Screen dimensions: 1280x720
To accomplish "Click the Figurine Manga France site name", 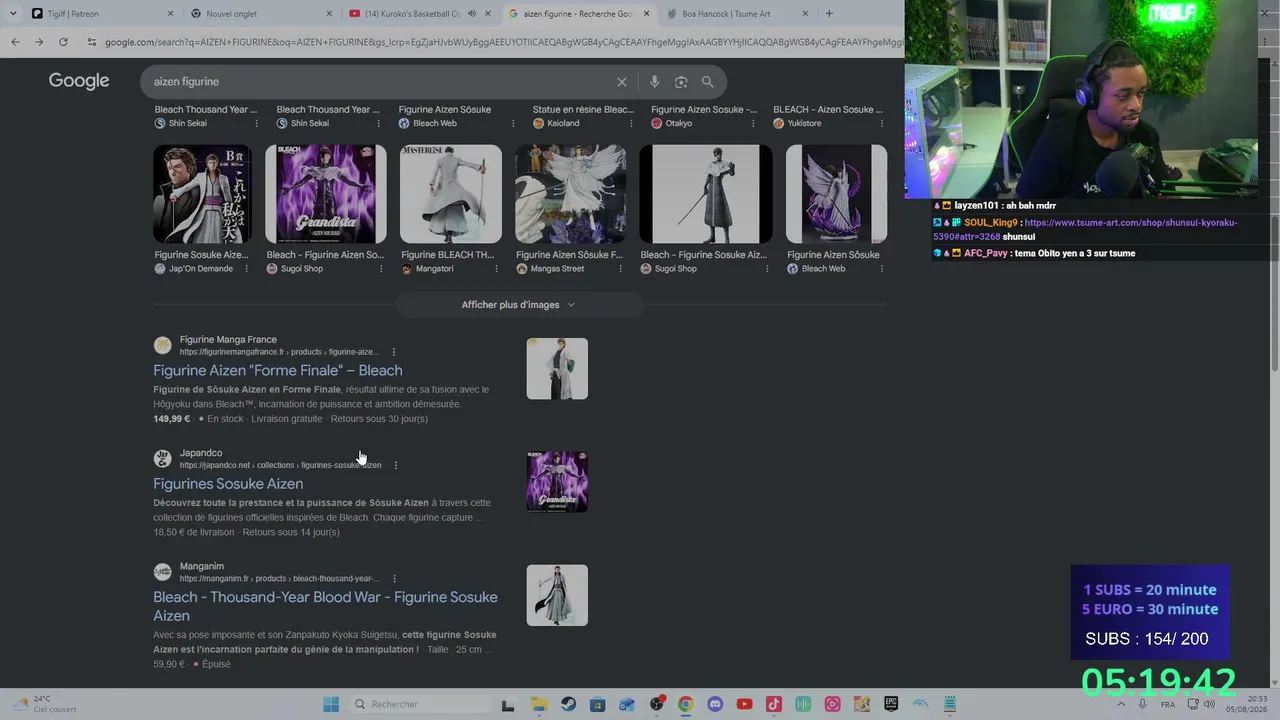I will click(228, 340).
